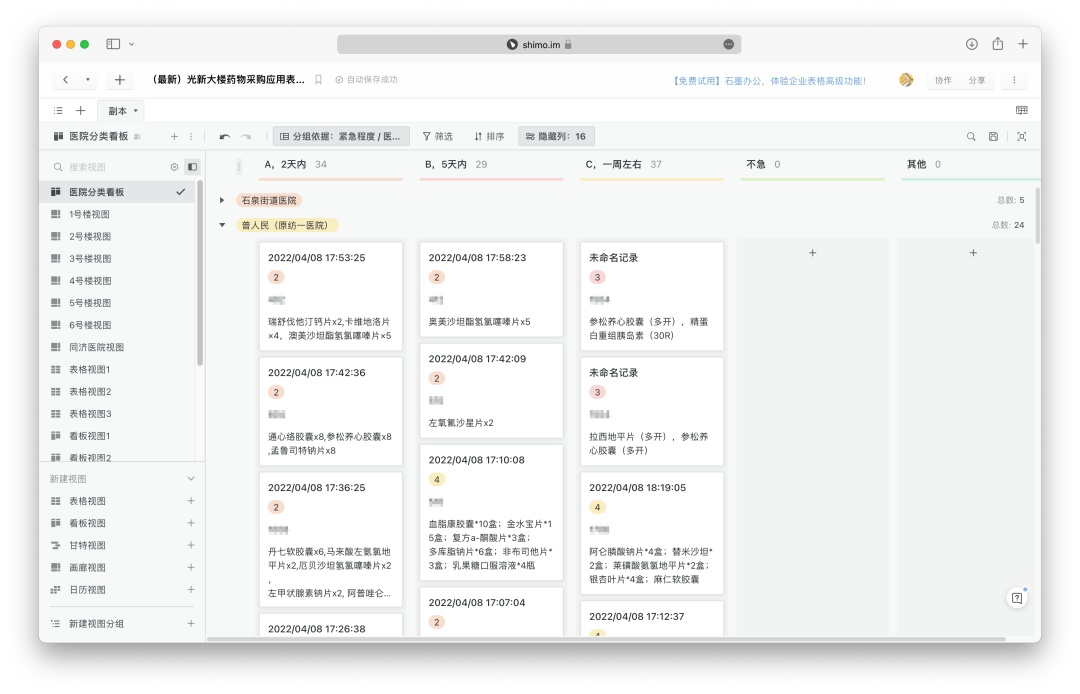This screenshot has width=1080, height=694.
Task: Toggle the 隐藏列: 16 hidden columns button
Action: tap(556, 136)
